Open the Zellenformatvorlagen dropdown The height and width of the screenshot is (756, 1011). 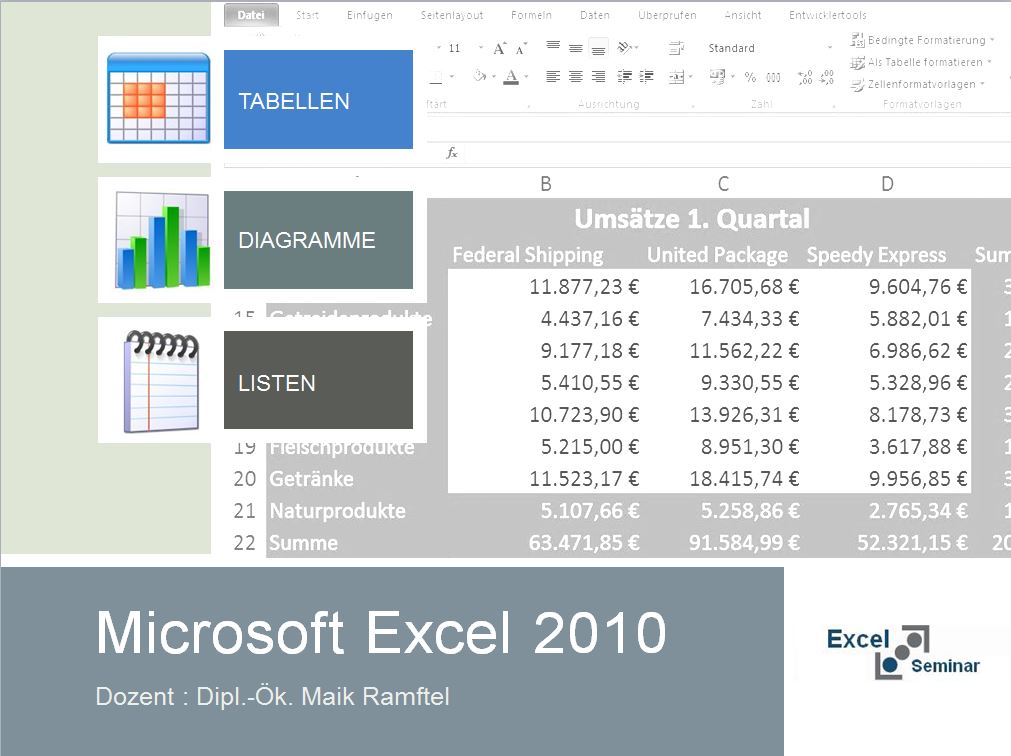click(x=917, y=84)
